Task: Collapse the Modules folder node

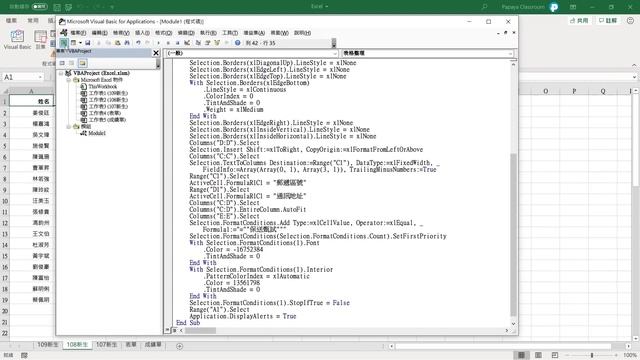Action: 69,127
